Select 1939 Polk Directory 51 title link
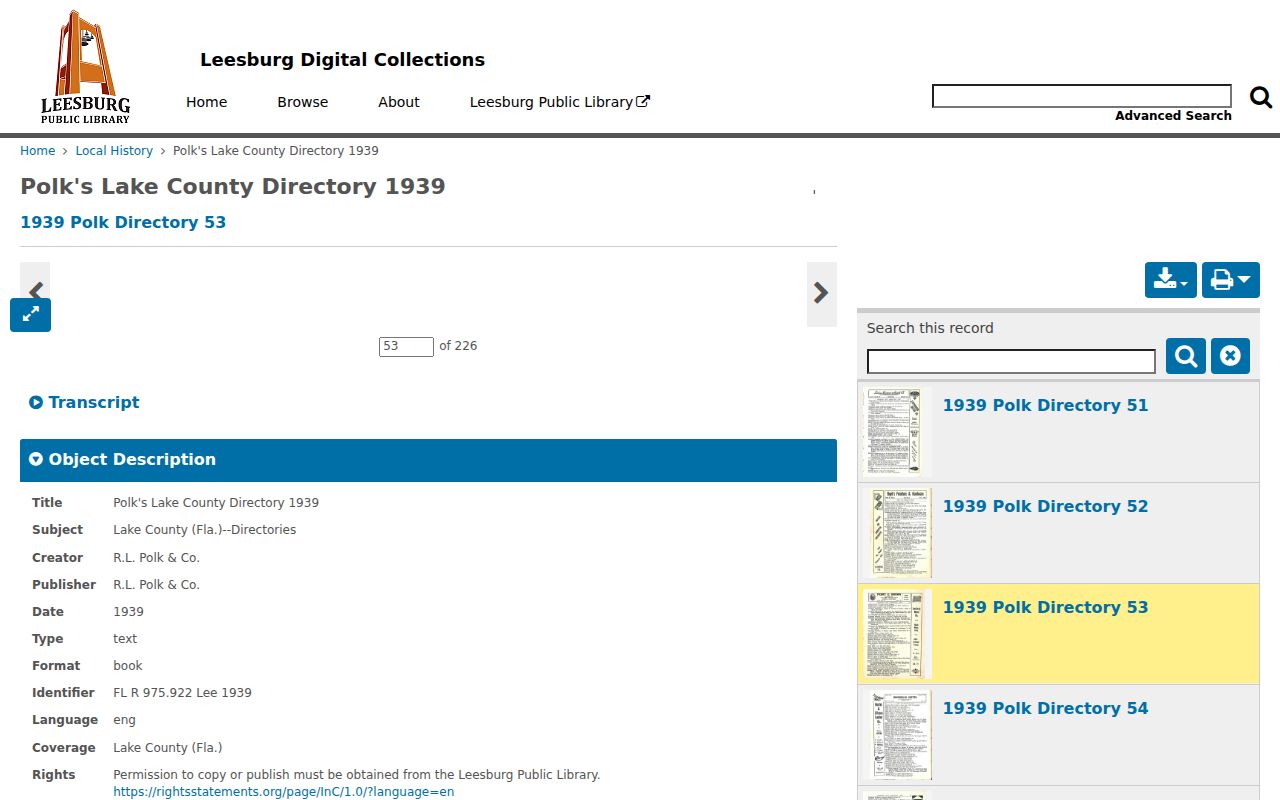1280x800 pixels. coord(1045,405)
